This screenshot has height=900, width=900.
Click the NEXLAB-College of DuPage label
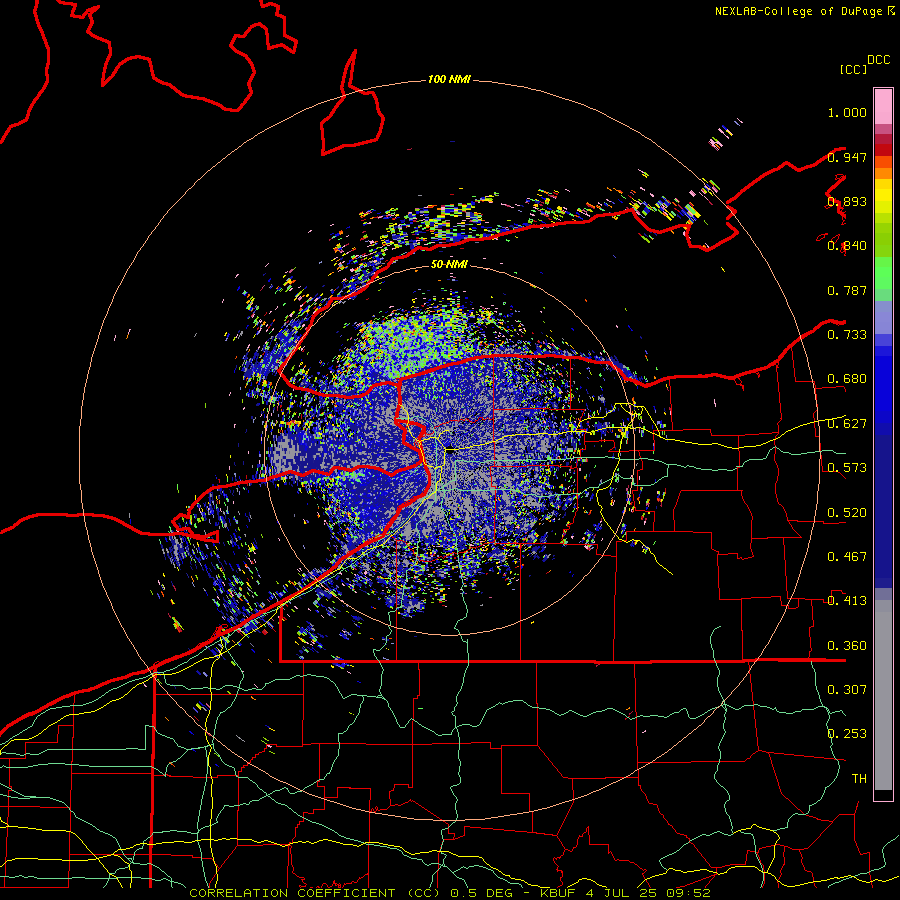pos(798,11)
